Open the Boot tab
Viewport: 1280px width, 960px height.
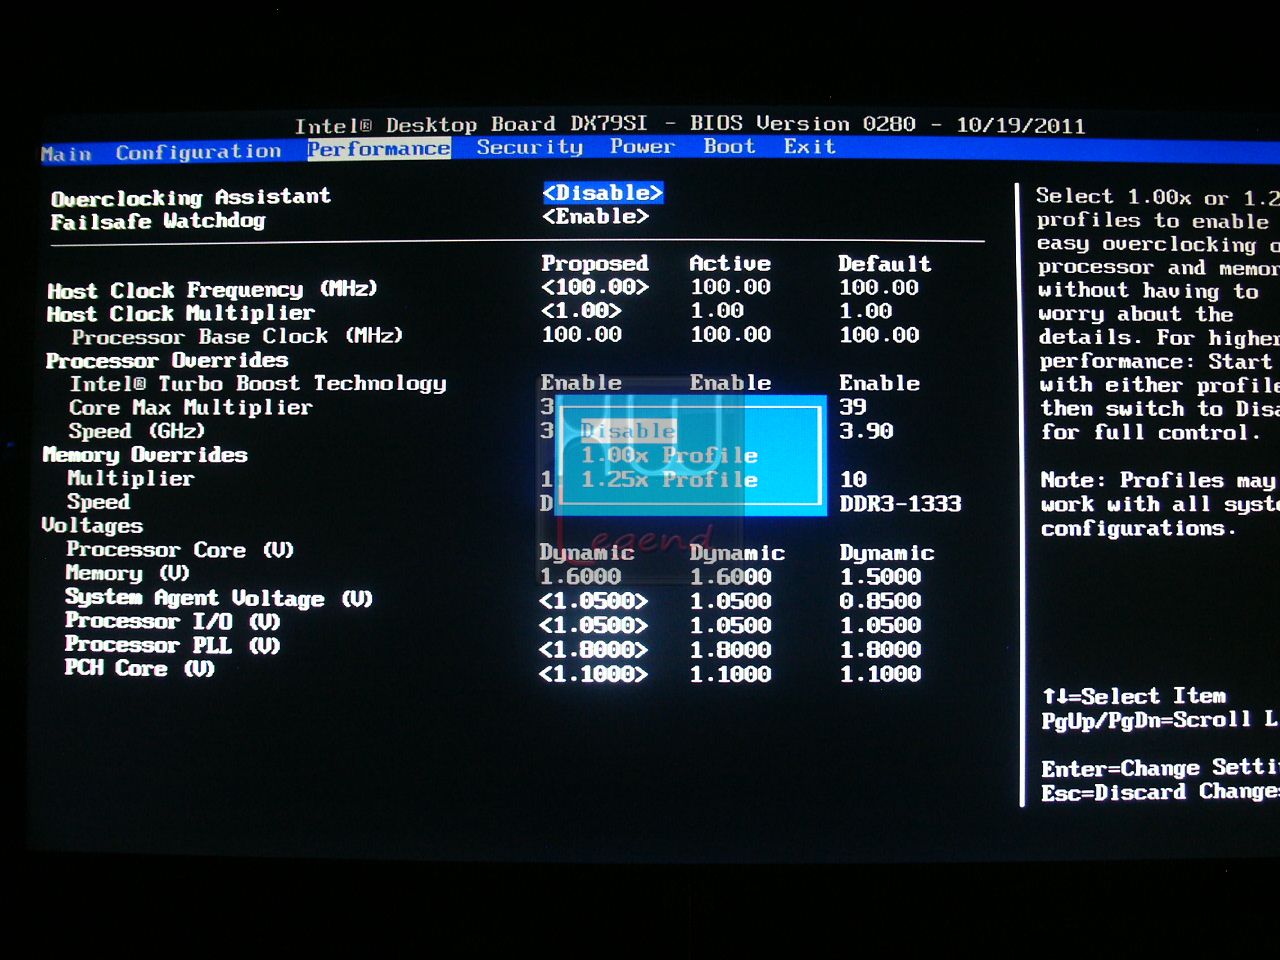click(729, 146)
